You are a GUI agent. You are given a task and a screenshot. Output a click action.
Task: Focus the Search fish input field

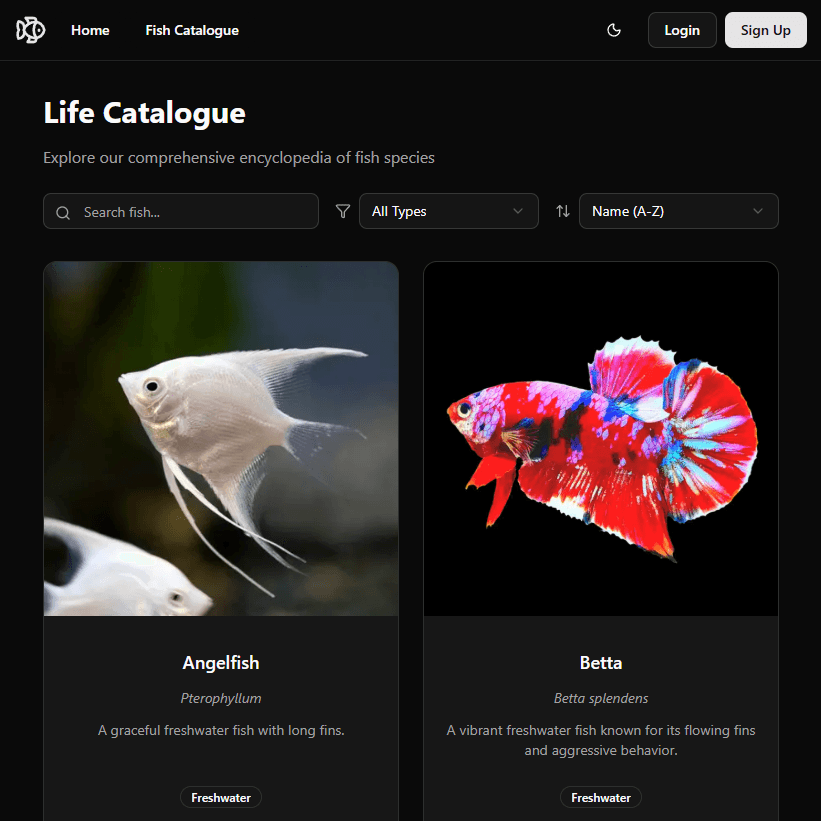point(181,212)
